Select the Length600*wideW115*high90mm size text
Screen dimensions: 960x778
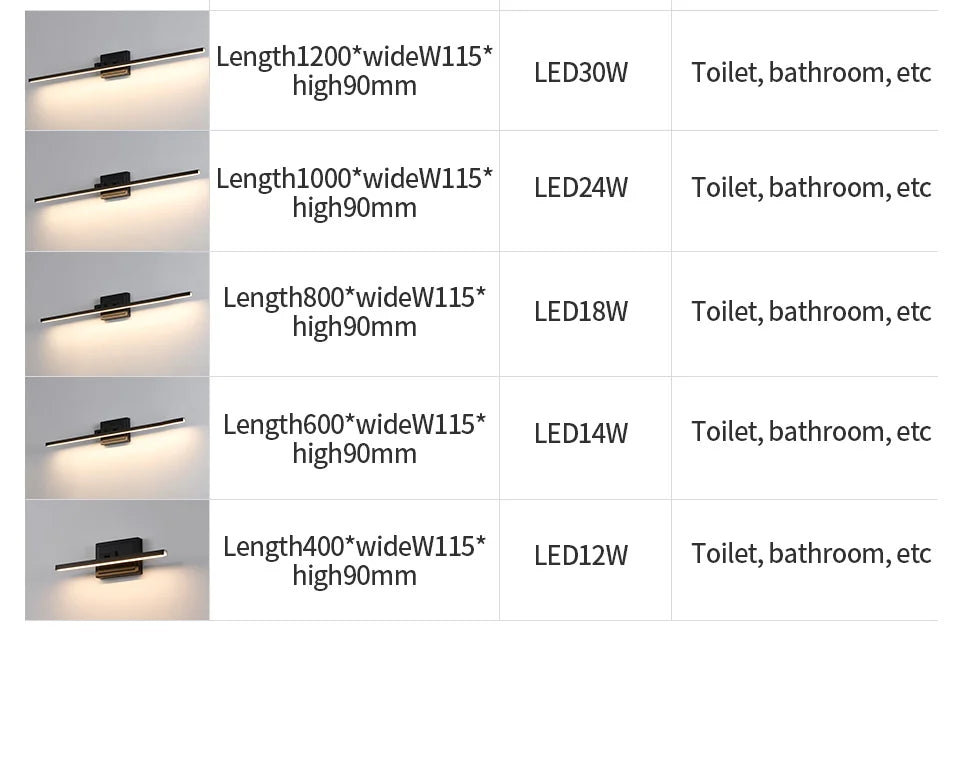point(354,439)
